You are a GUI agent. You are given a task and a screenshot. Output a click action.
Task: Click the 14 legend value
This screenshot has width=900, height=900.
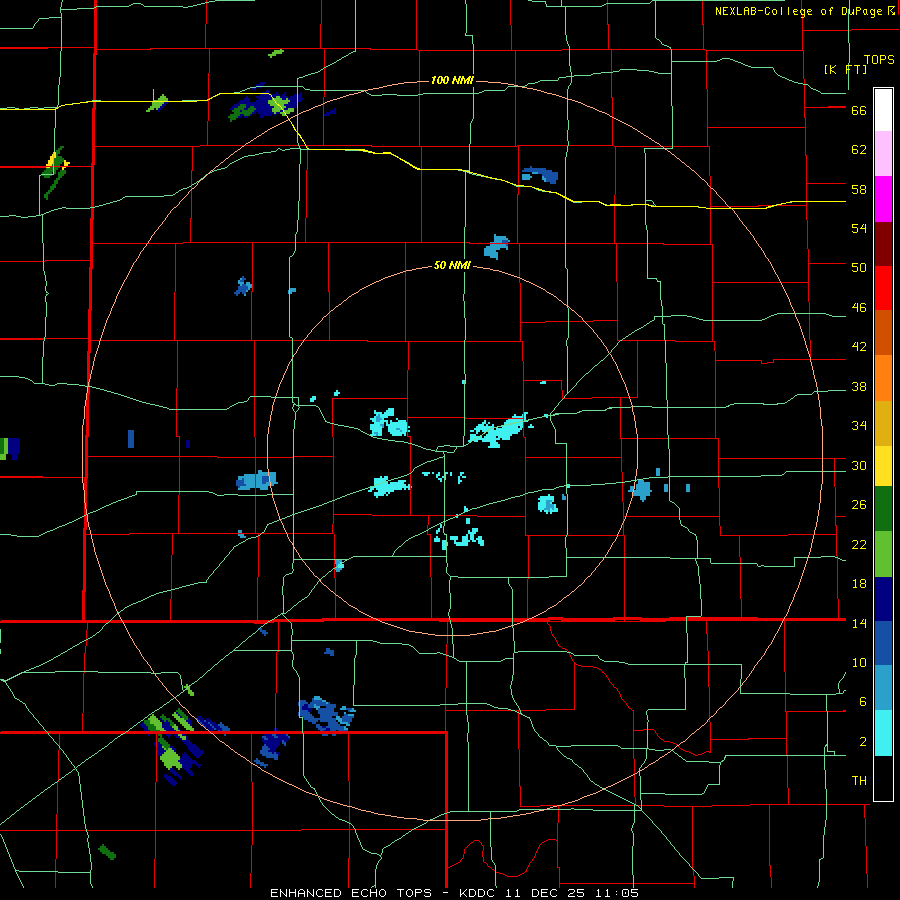click(859, 623)
